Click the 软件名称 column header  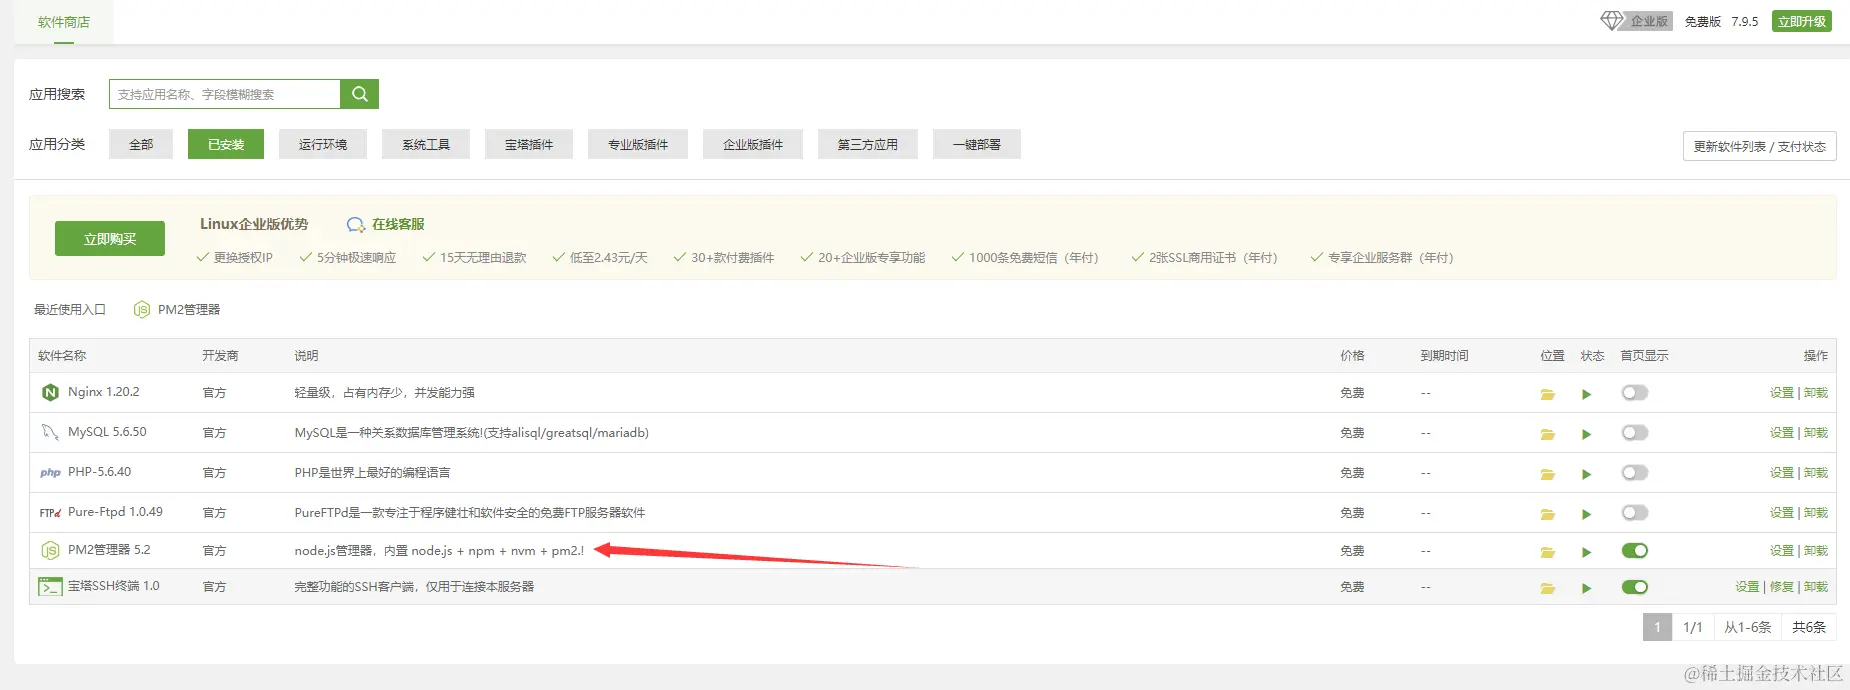coord(62,356)
